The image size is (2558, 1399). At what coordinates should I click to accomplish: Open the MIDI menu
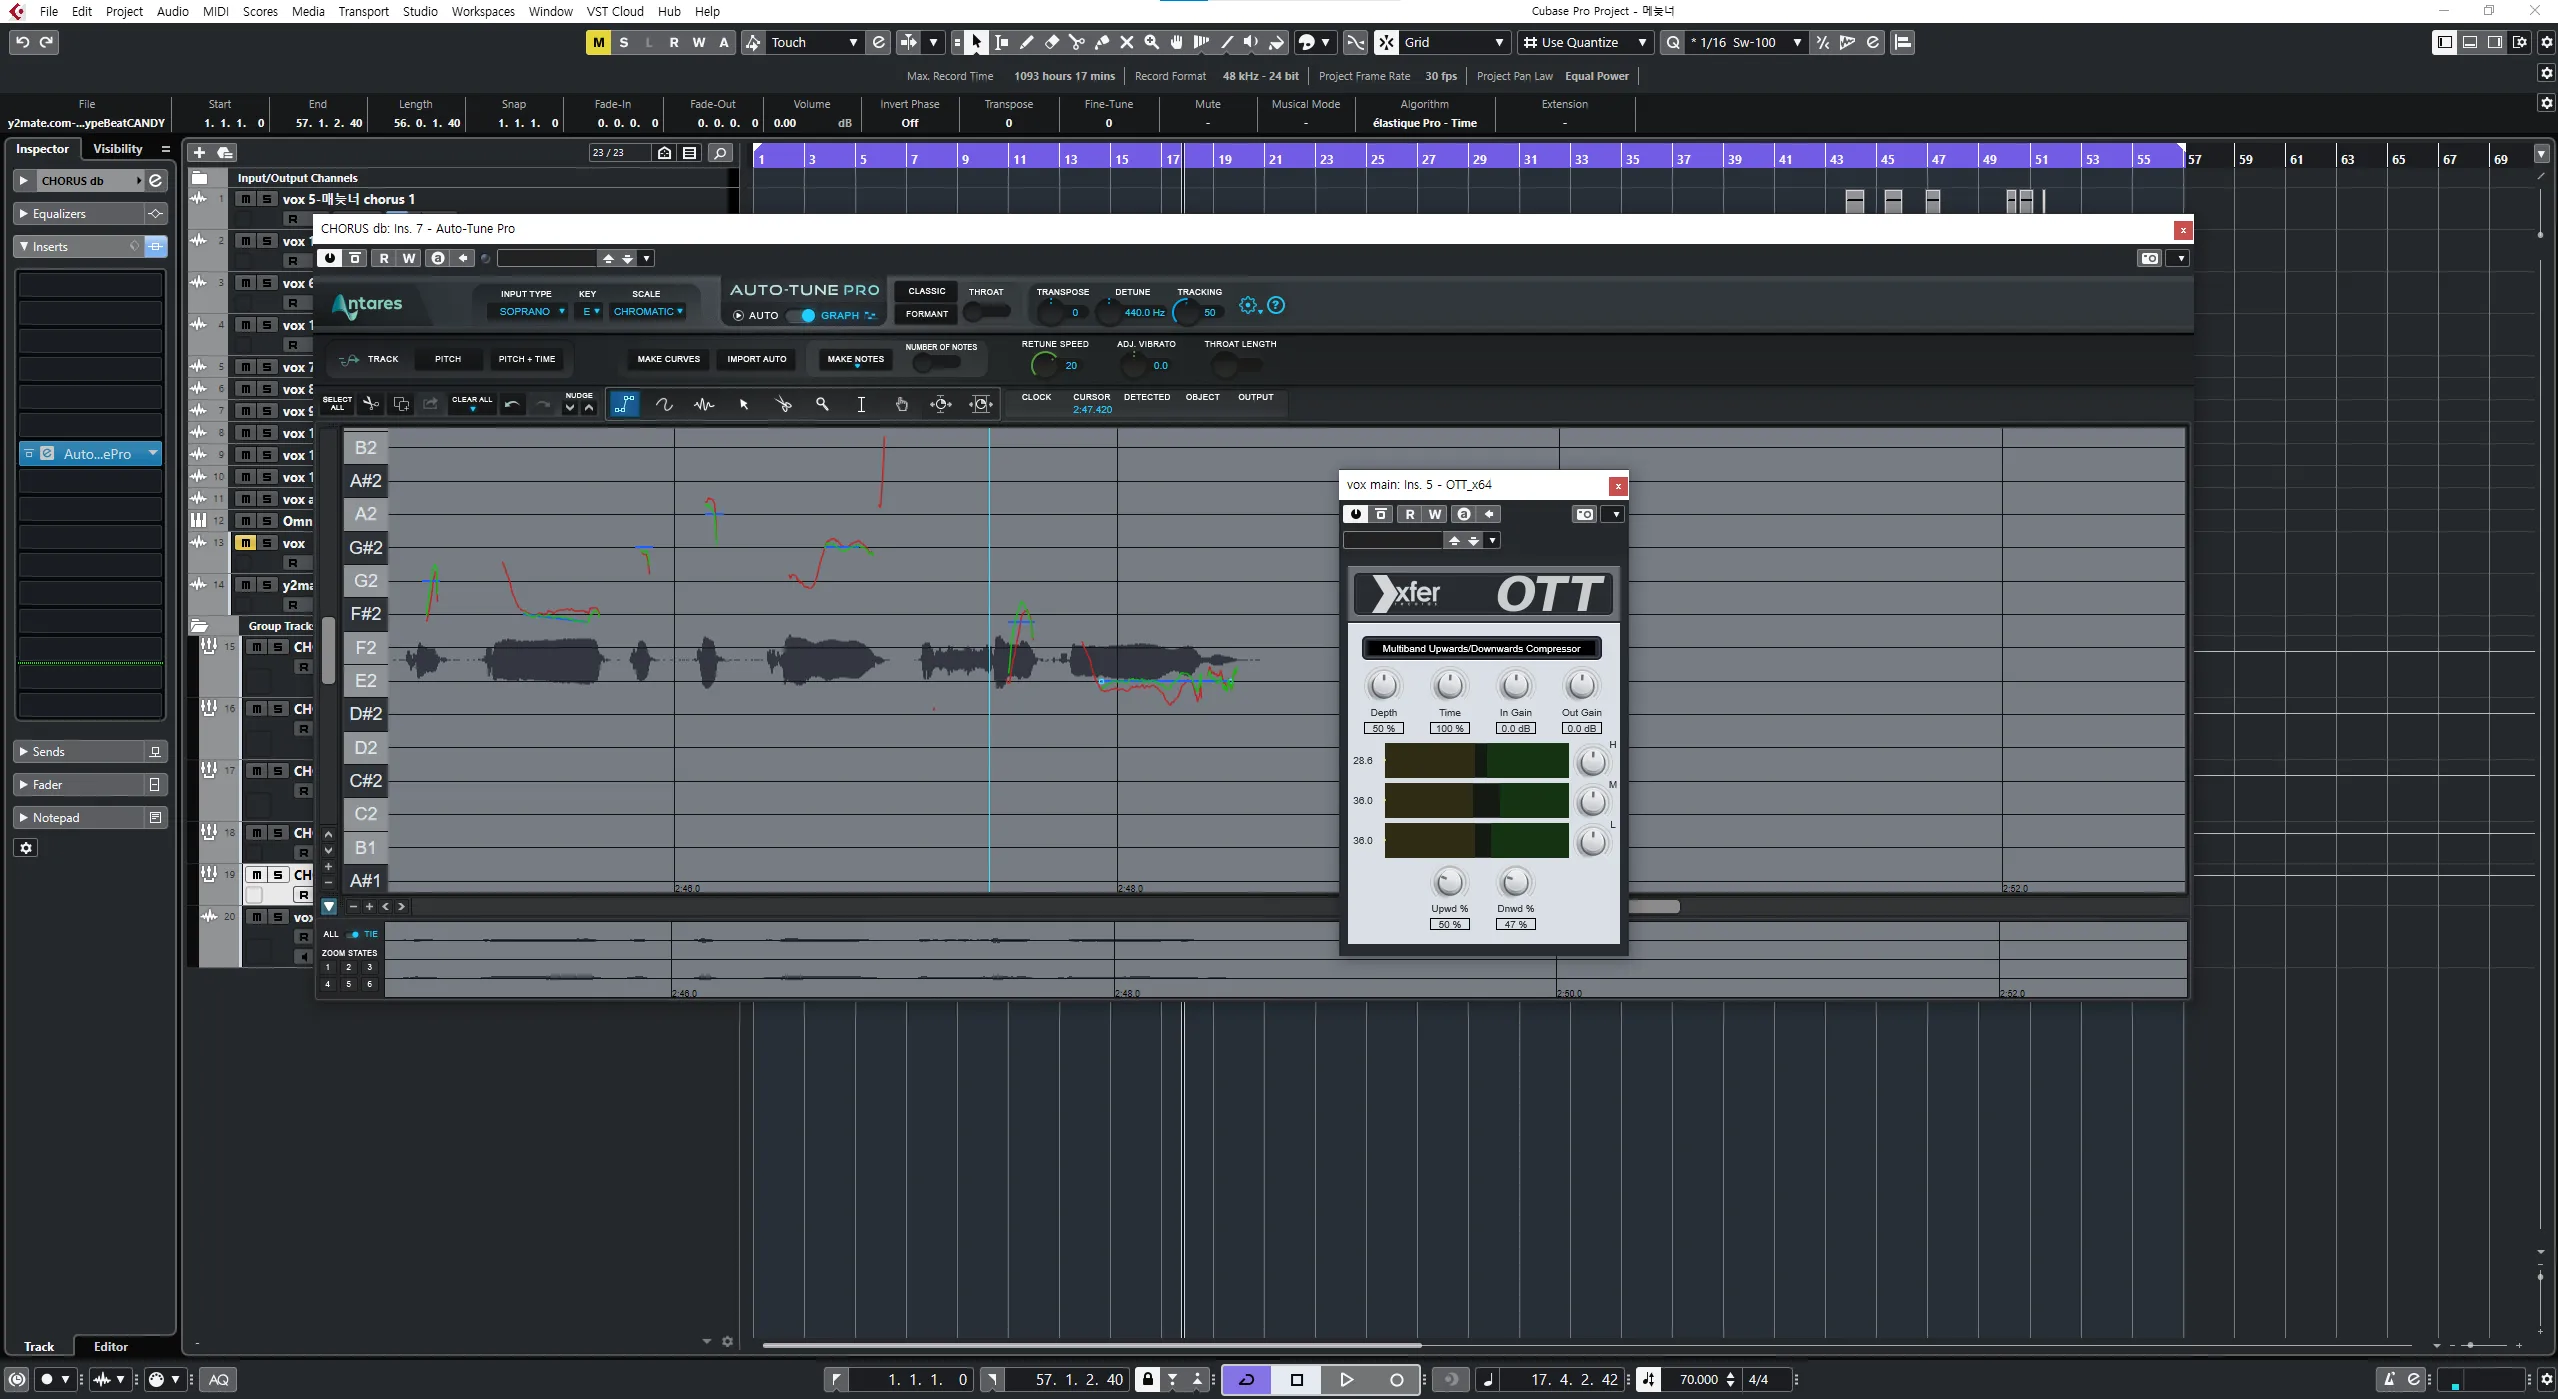click(215, 11)
